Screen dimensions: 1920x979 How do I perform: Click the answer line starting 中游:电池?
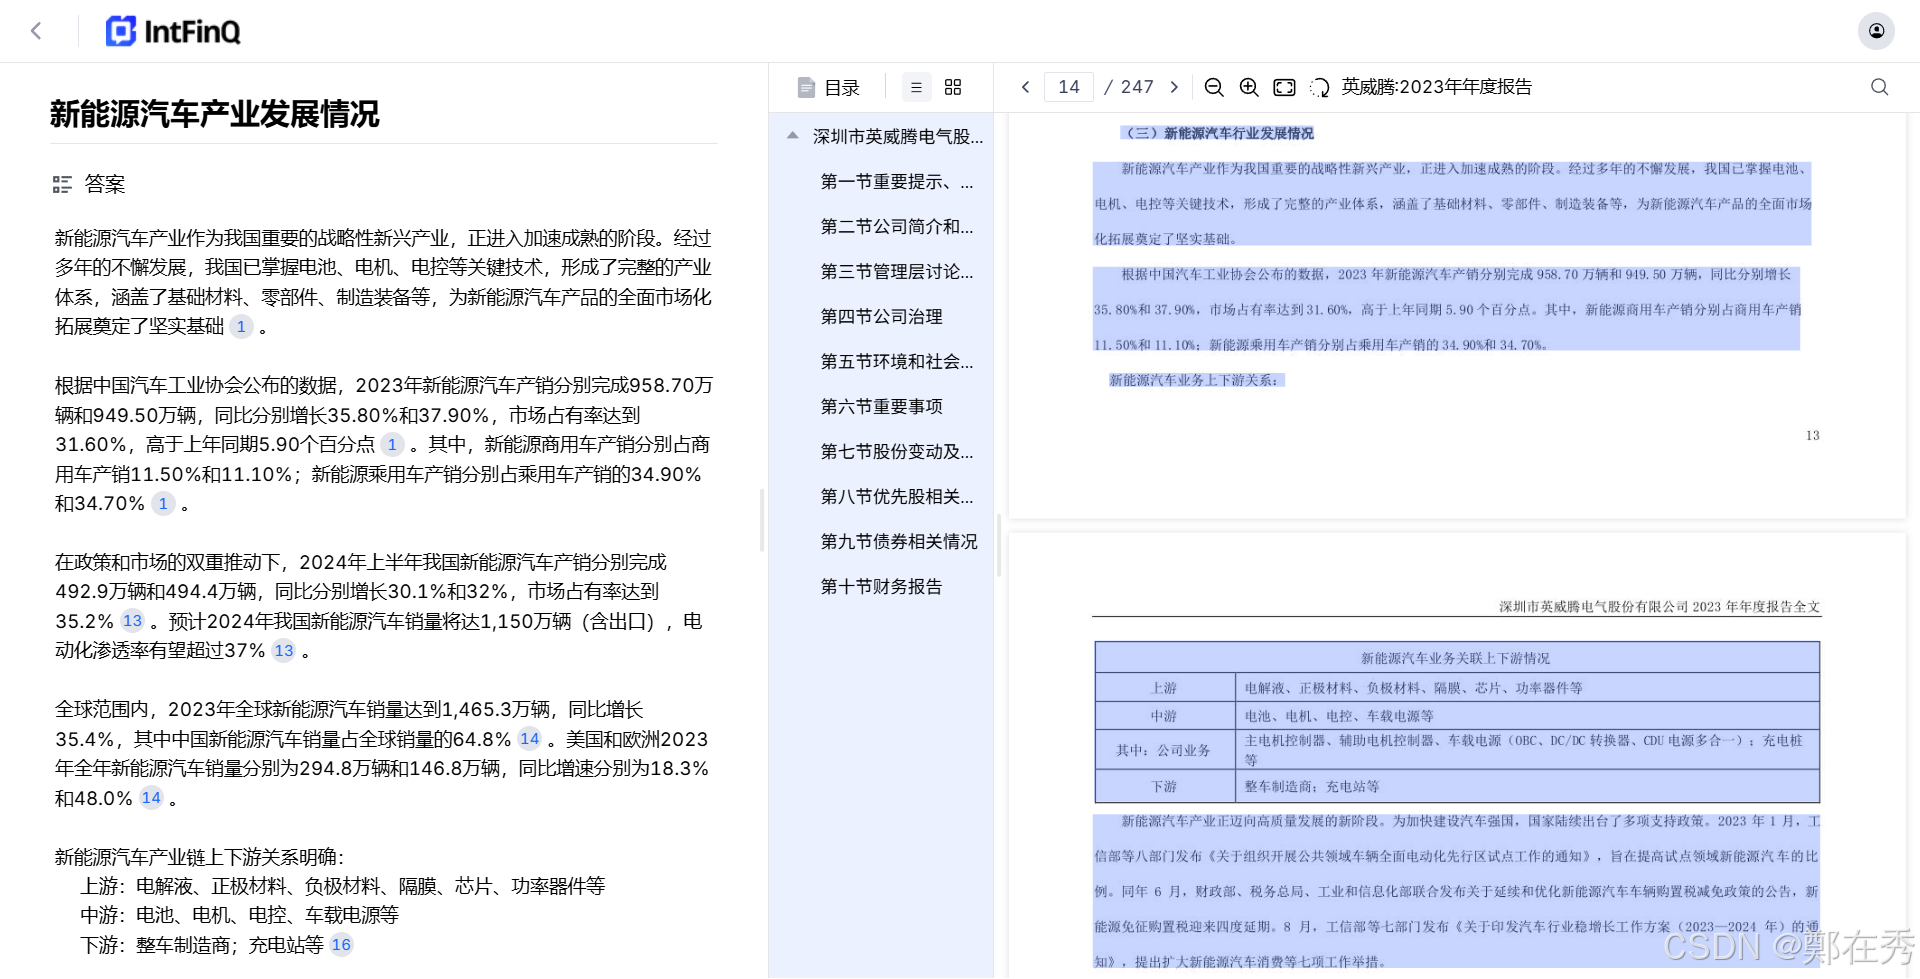tap(239, 915)
